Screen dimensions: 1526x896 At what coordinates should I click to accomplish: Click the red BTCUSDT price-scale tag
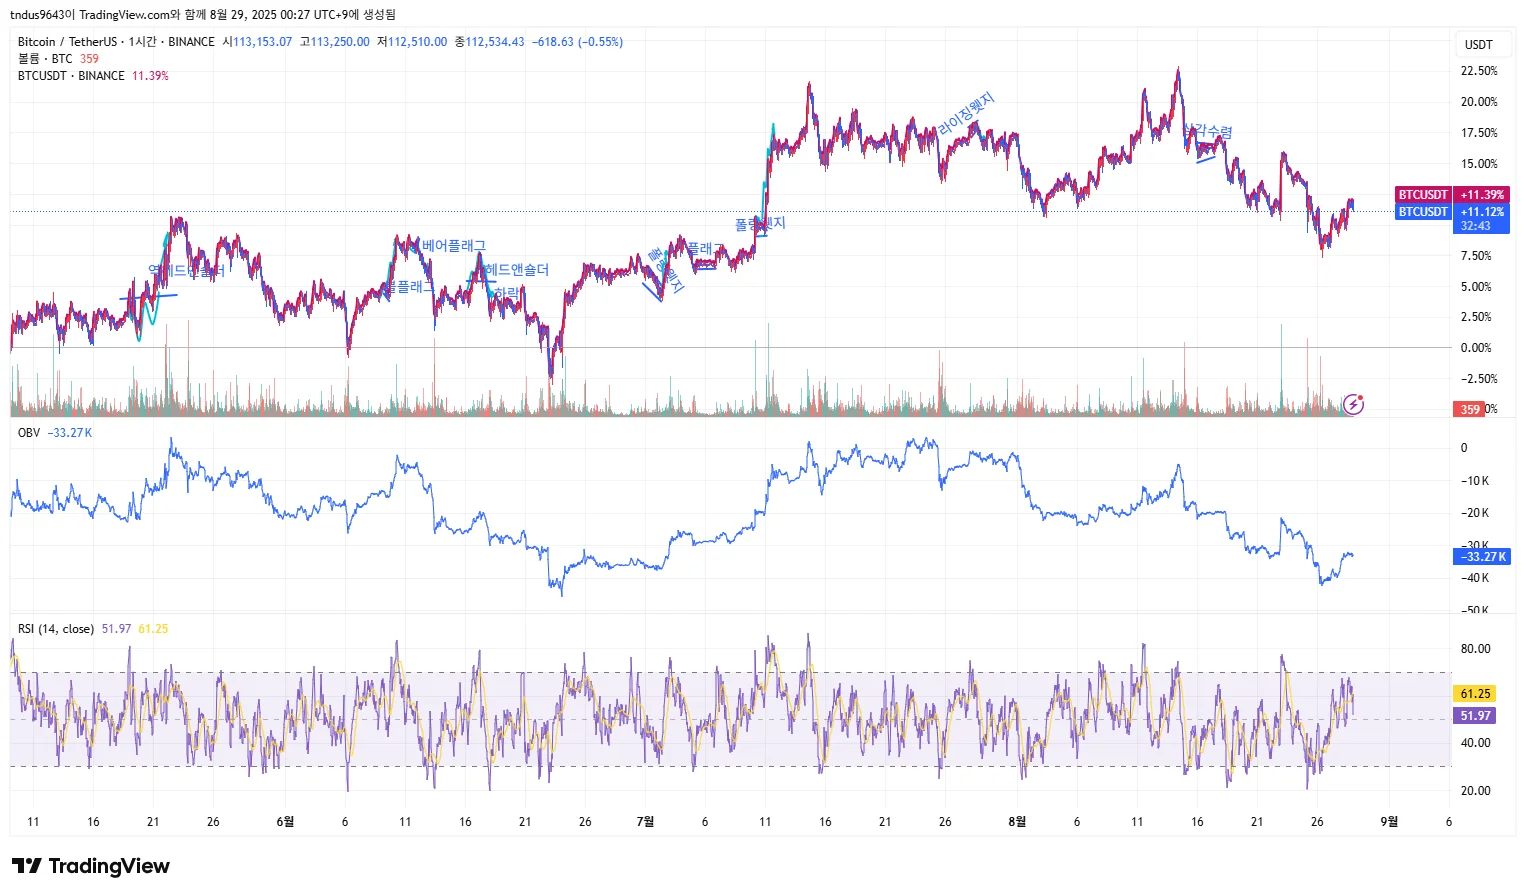[1423, 195]
